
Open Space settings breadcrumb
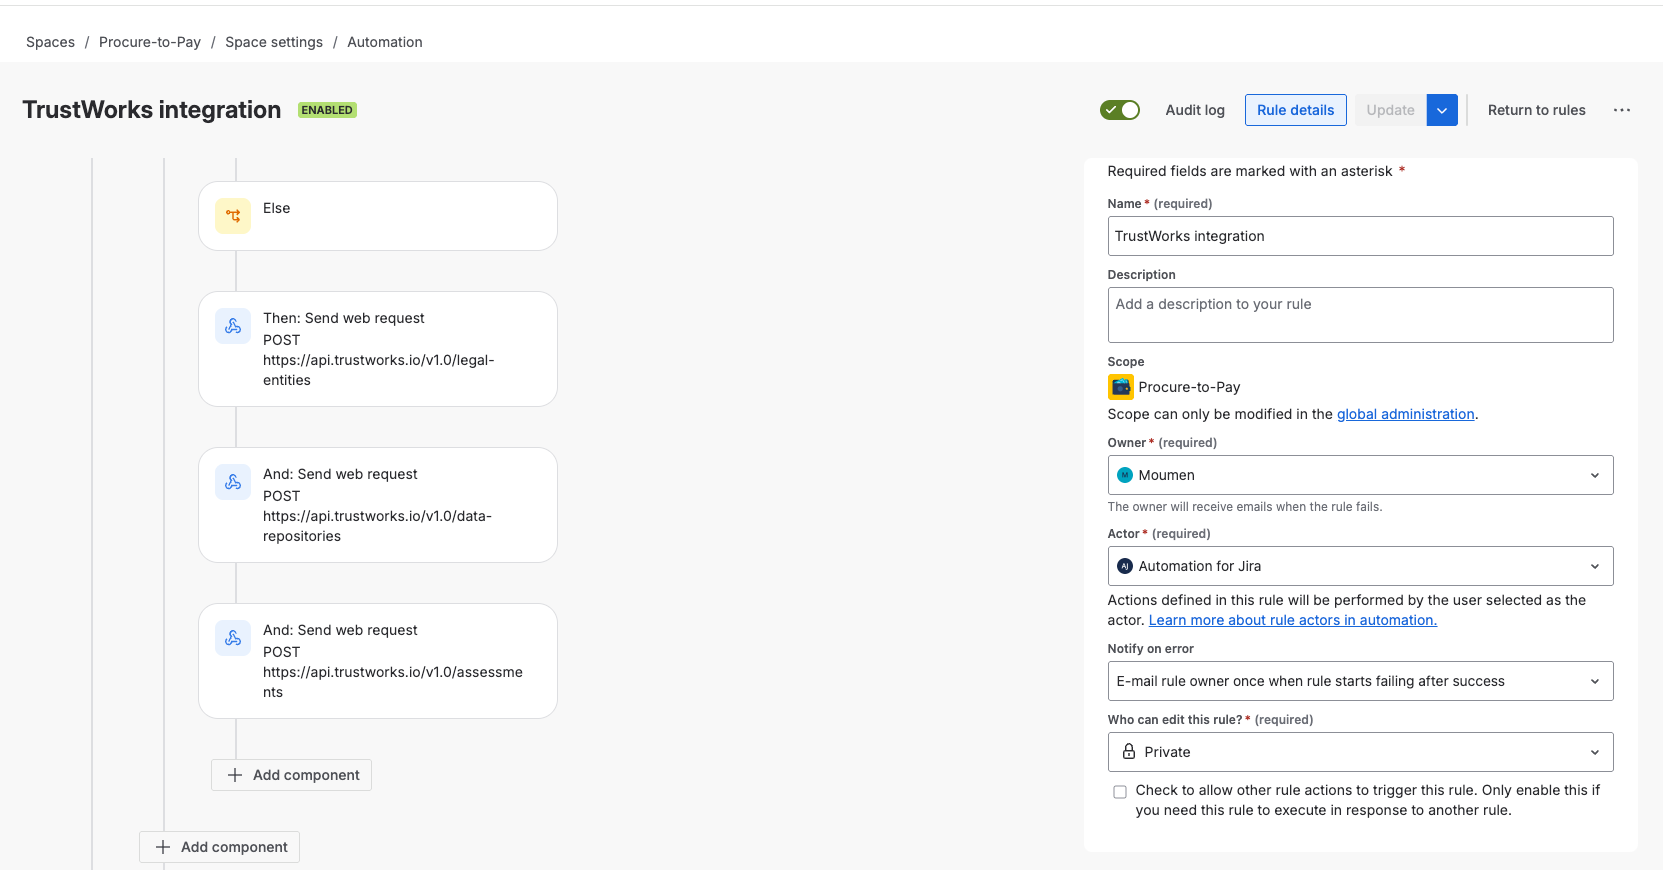(x=274, y=42)
